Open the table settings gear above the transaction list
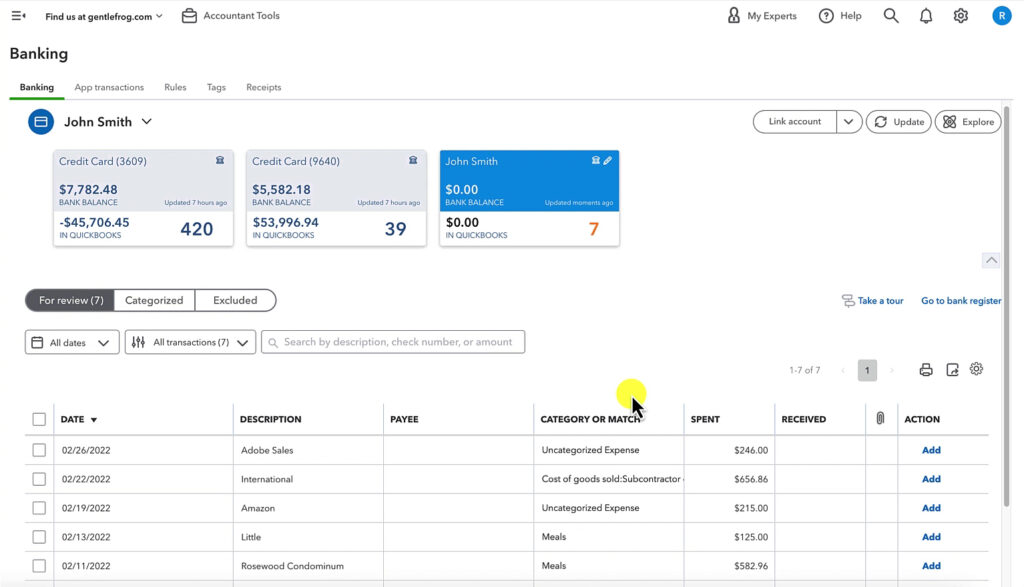The image size is (1024, 587). [977, 369]
